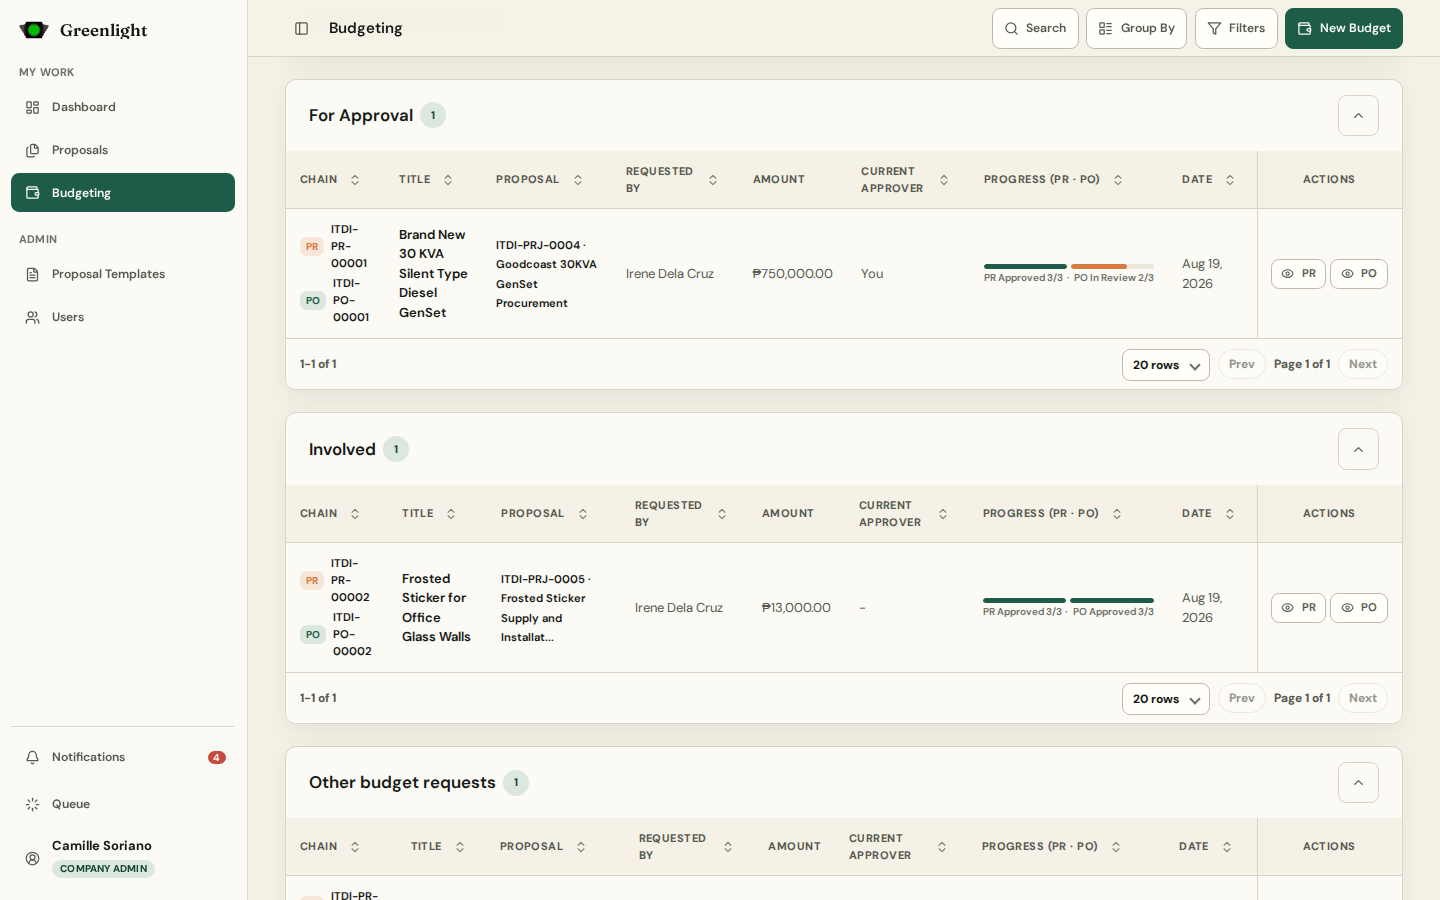Click Prev in For Approval pagination

tap(1242, 365)
